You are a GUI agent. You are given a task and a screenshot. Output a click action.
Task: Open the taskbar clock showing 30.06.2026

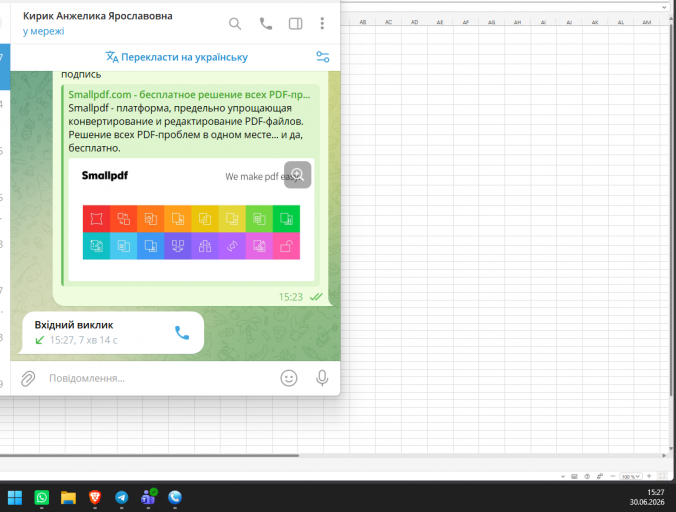[647, 497]
